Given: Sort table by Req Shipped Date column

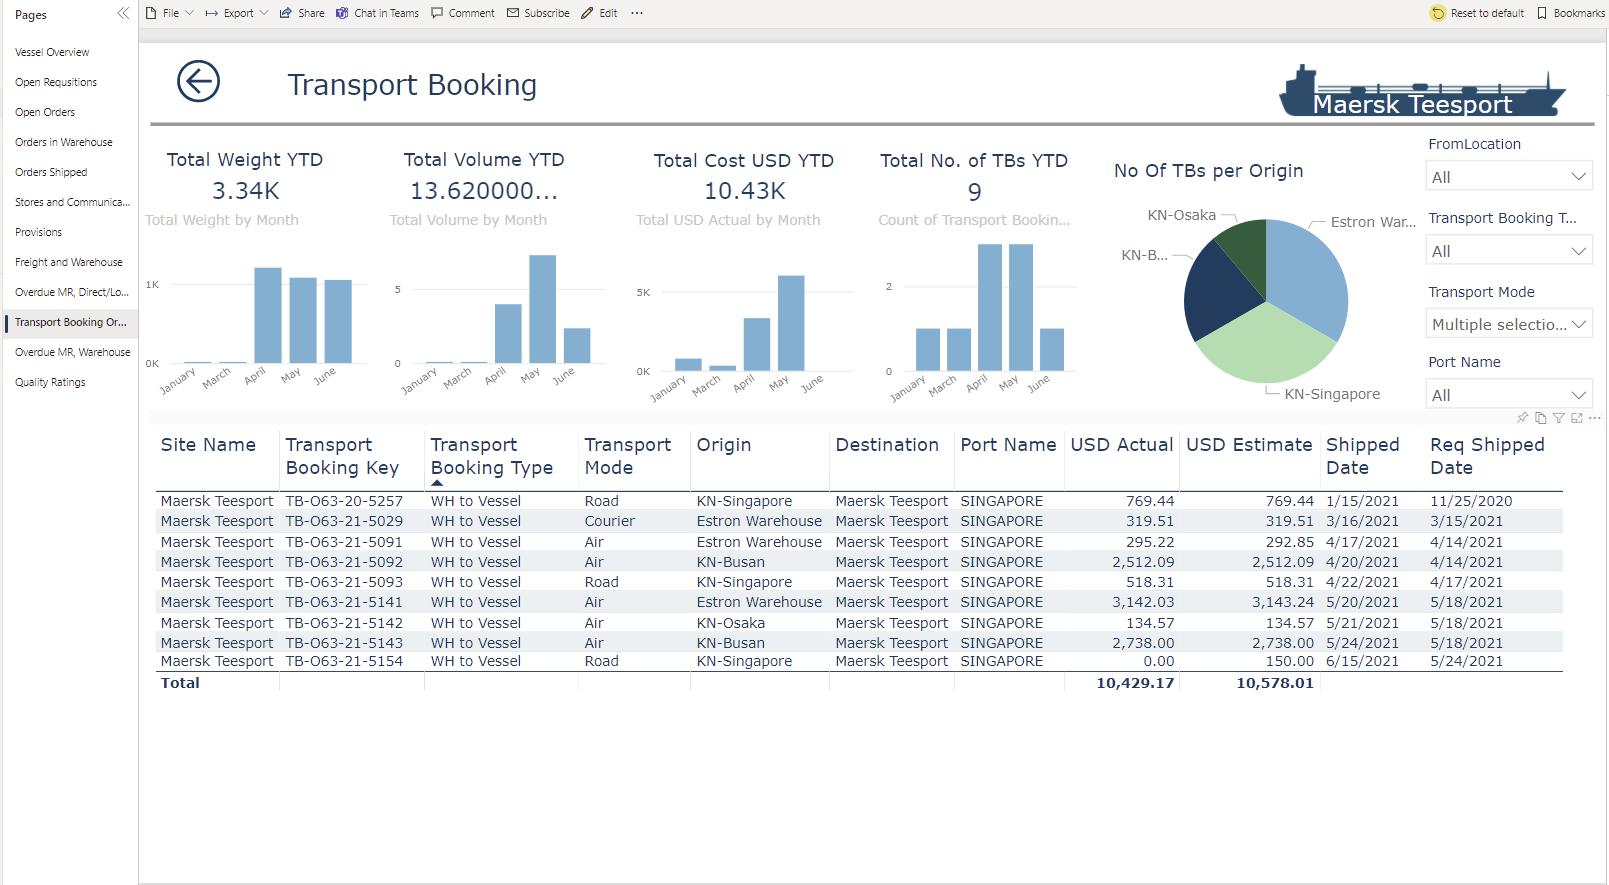Looking at the screenshot, I should point(1487,456).
